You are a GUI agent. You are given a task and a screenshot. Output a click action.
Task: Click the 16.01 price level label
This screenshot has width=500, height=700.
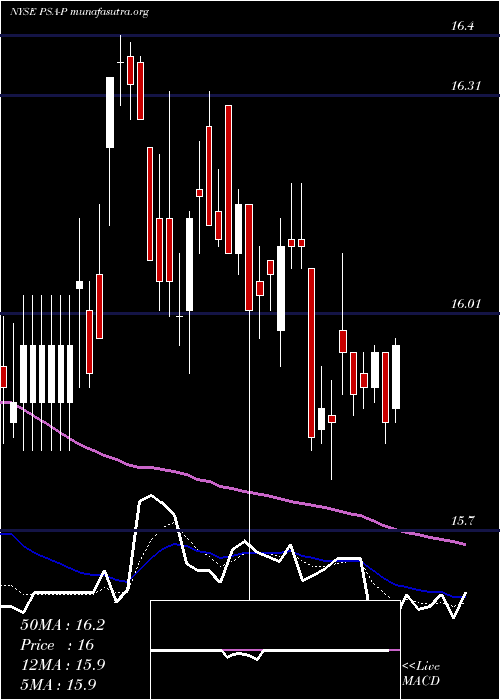[466, 304]
